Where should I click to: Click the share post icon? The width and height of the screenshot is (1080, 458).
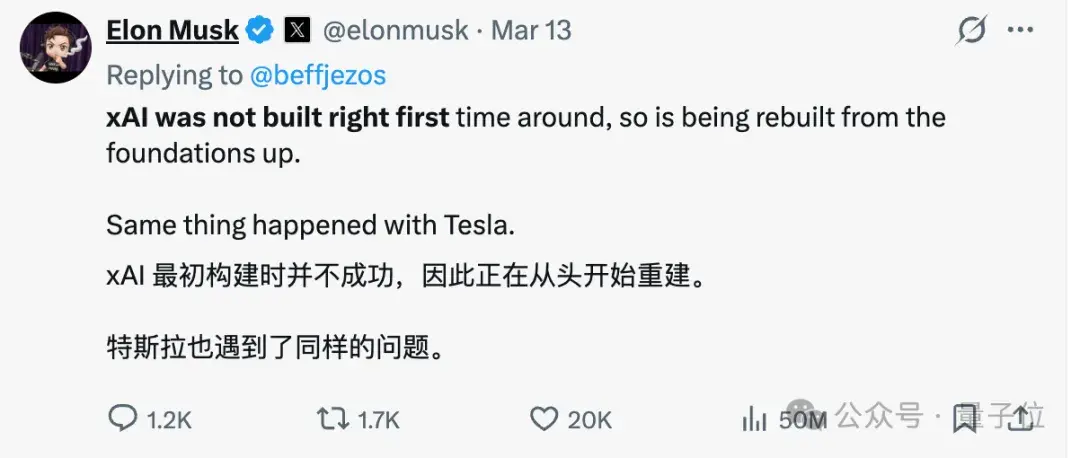(1022, 419)
